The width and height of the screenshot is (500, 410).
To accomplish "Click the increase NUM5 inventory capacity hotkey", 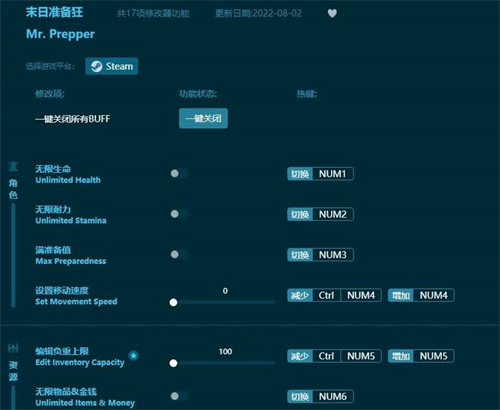I will (421, 356).
